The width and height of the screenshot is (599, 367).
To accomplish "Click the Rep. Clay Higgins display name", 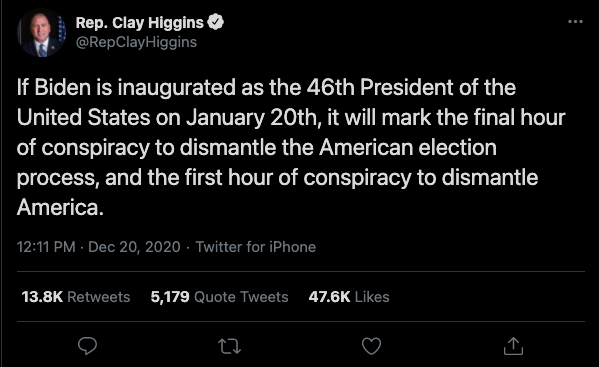I will (139, 23).
